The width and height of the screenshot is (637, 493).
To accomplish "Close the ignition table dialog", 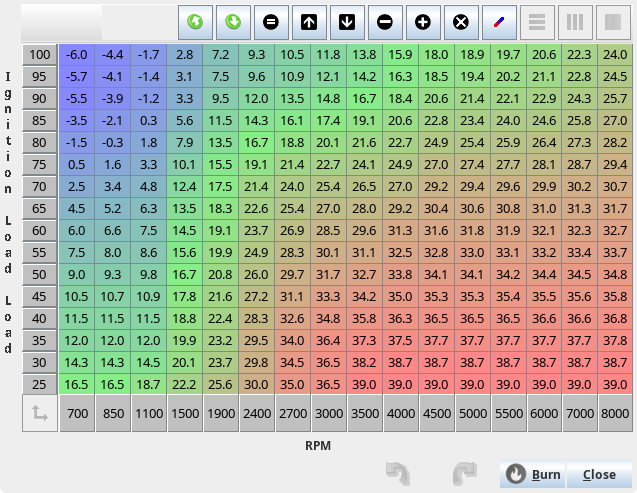I will click(x=599, y=474).
